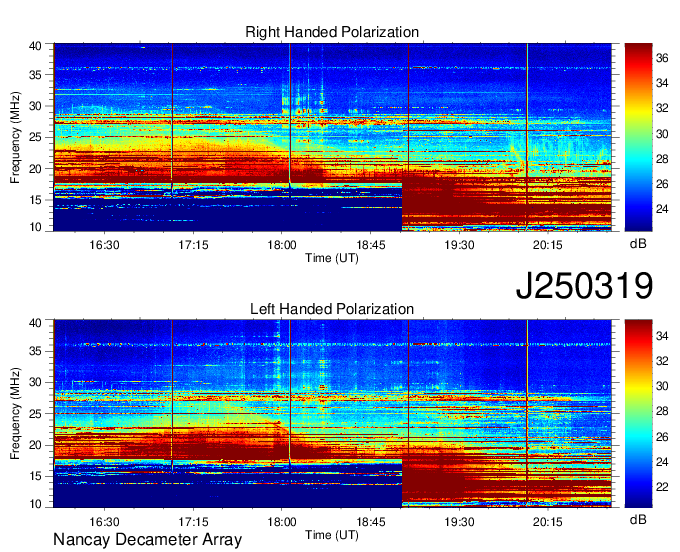The height and width of the screenshot is (552, 680).
Task: Click the 16:30 tick label under top plot
Action: click(105, 245)
